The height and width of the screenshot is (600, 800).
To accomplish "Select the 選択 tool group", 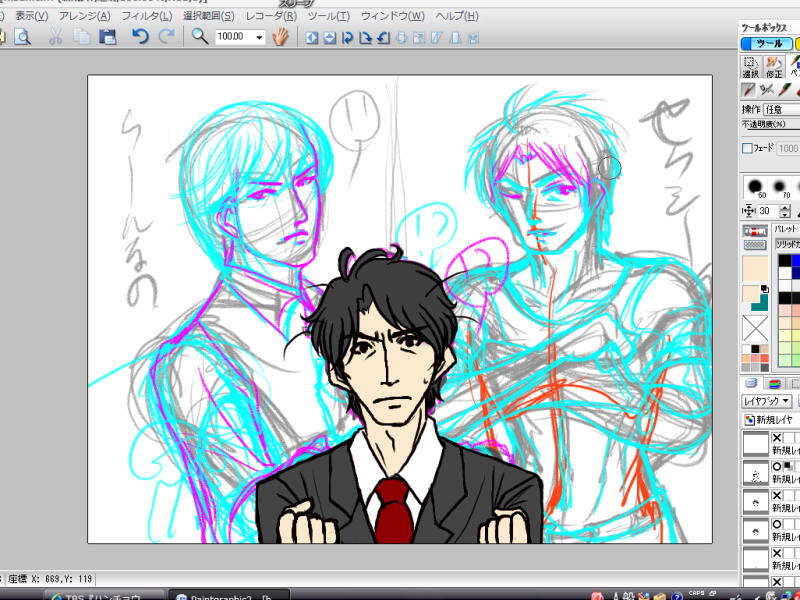I will click(x=750, y=67).
